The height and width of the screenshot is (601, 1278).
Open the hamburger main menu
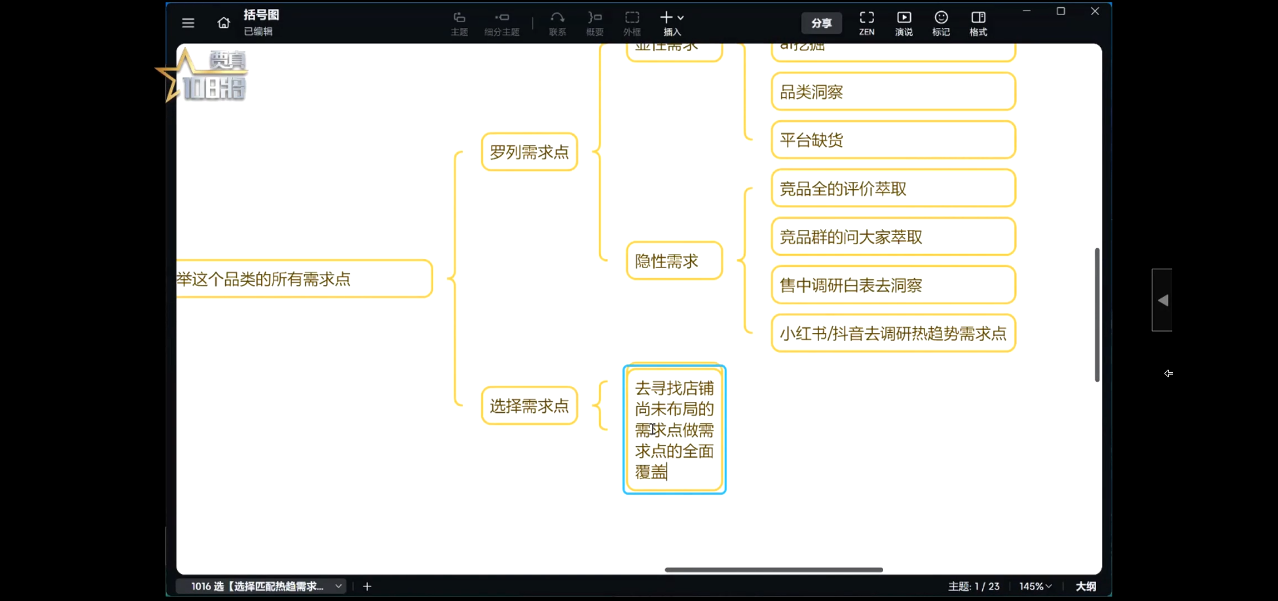[x=188, y=23]
